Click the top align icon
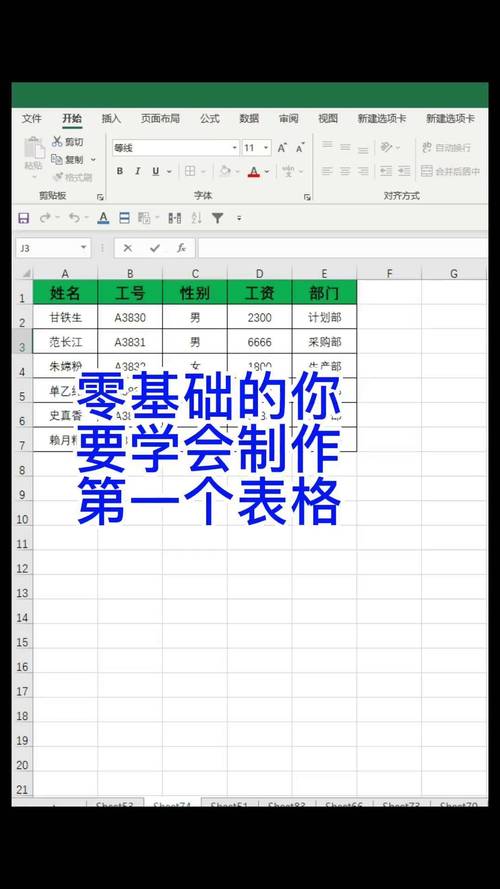 [327, 146]
